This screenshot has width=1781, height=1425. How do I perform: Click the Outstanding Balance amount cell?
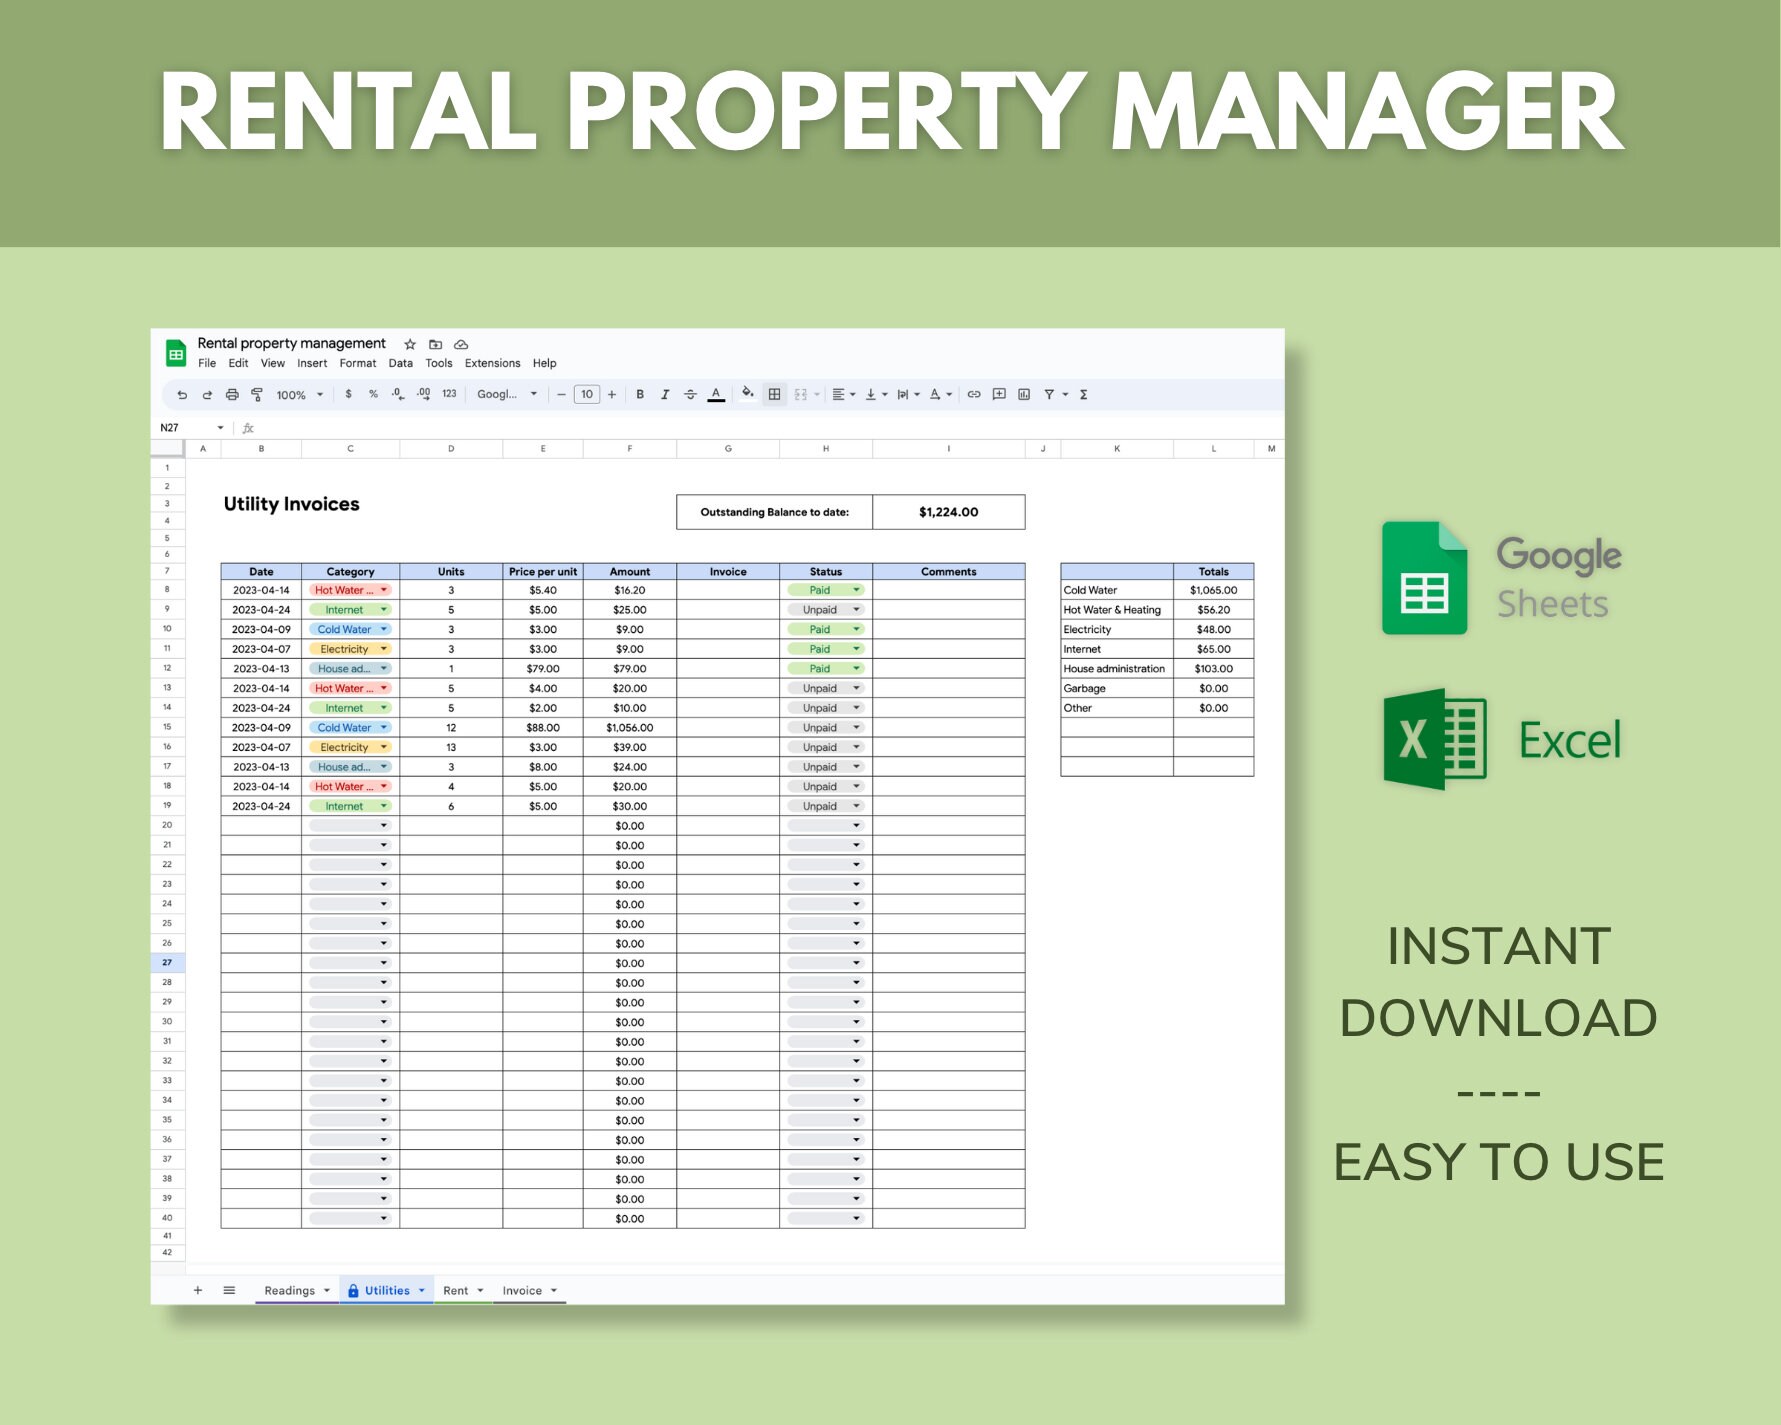click(x=947, y=511)
